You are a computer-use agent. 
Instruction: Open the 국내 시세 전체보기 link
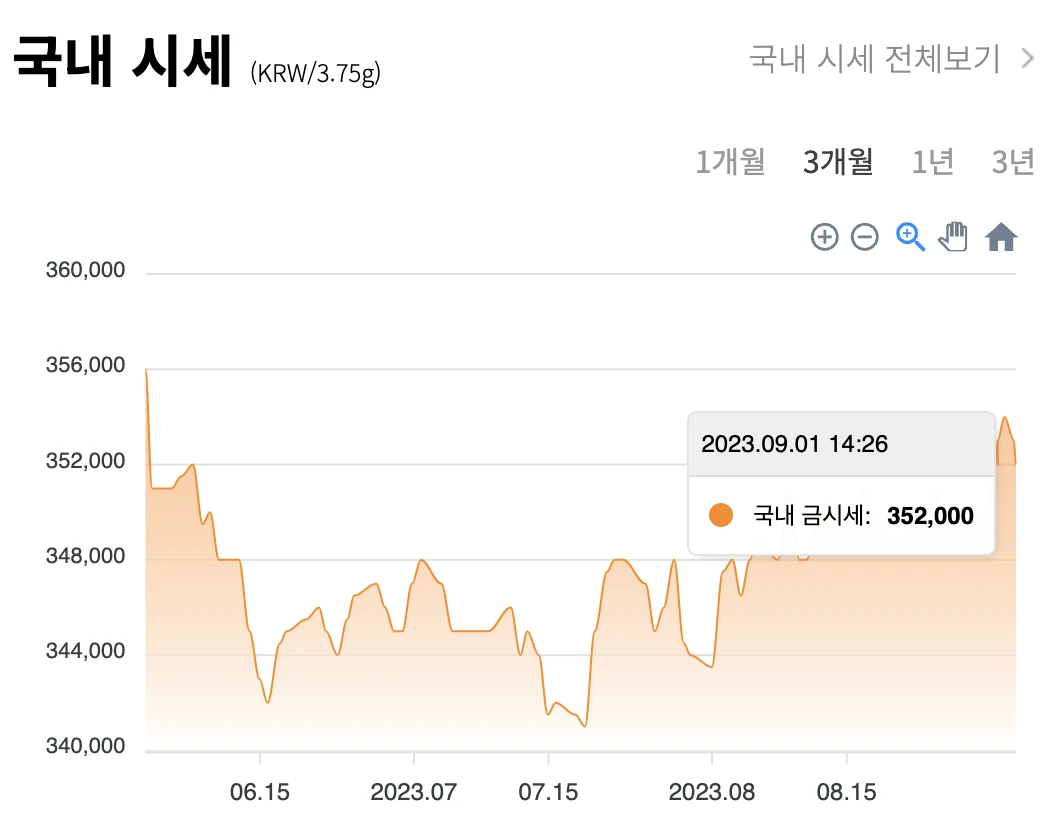(873, 59)
